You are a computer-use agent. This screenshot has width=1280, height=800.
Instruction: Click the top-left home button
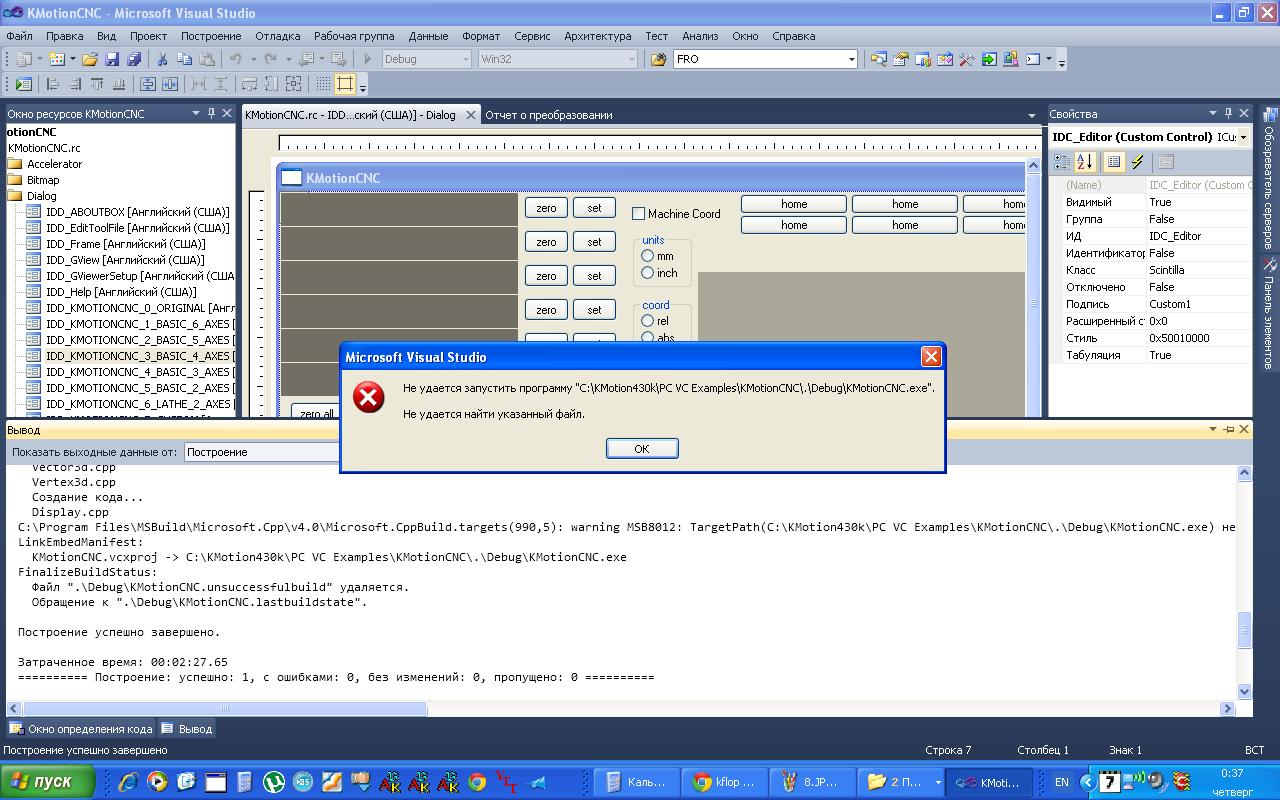pyautogui.click(x=794, y=204)
